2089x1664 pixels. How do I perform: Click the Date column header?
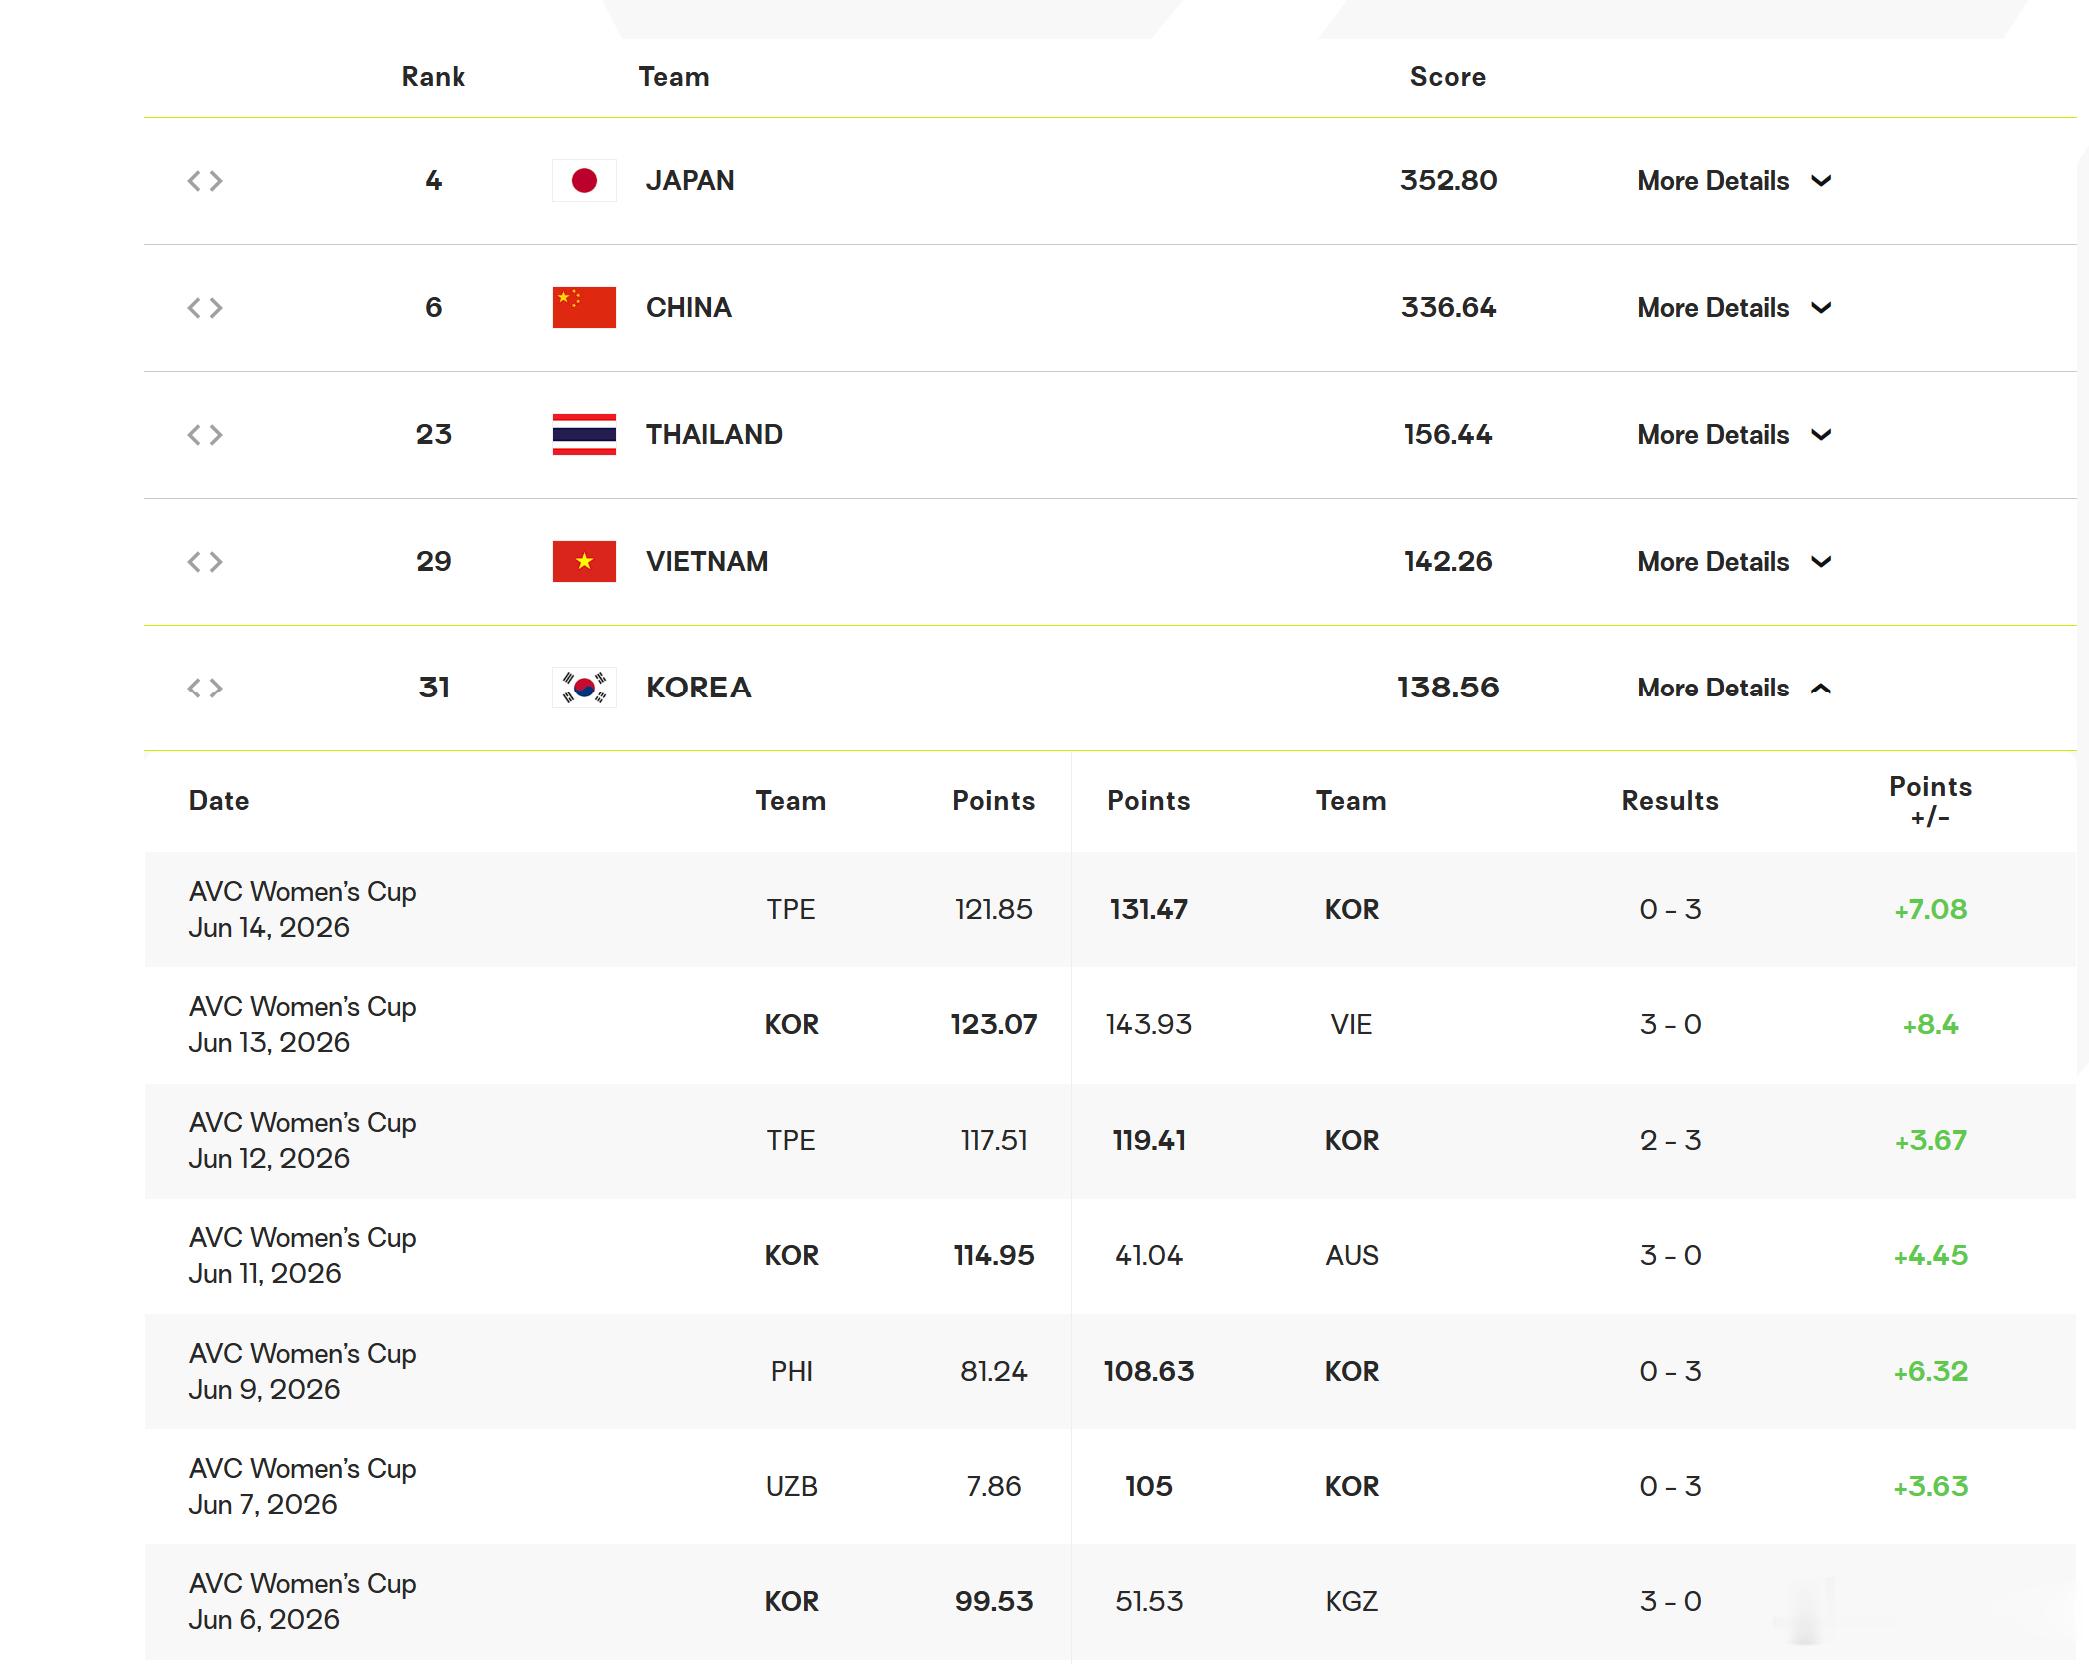click(x=219, y=800)
